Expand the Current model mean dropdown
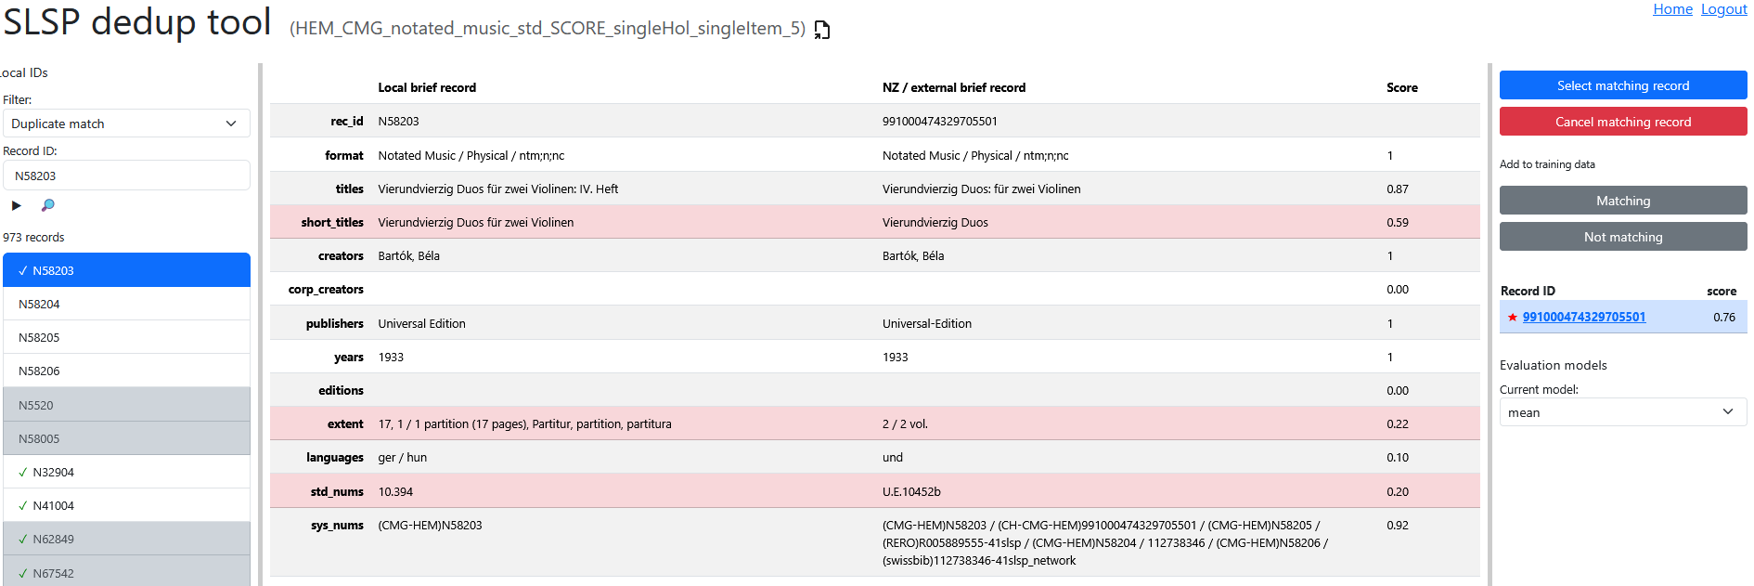 pos(1622,412)
